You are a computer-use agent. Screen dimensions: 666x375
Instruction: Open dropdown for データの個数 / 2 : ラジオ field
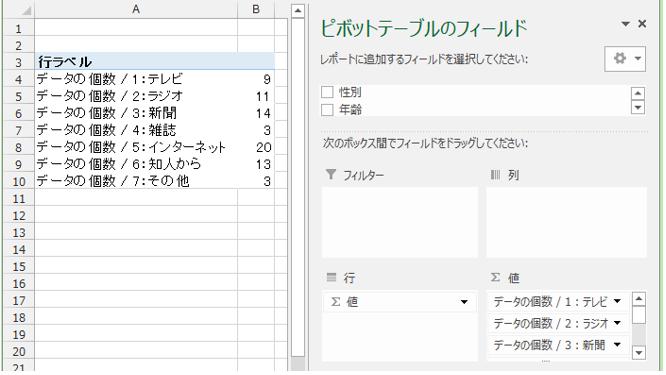click(617, 323)
